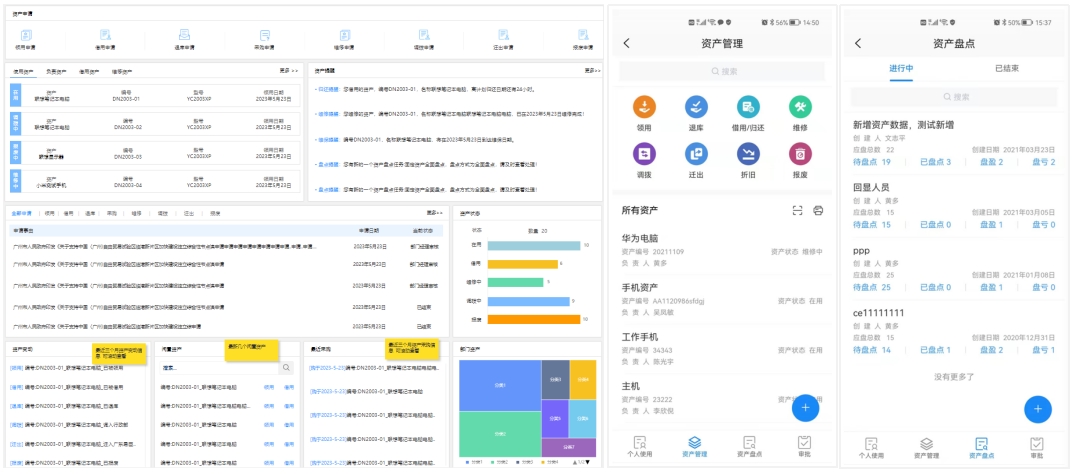This screenshot has width=1074, height=474.
Task: Open the 采购申请 icon in the top bar
Action: pos(265,35)
